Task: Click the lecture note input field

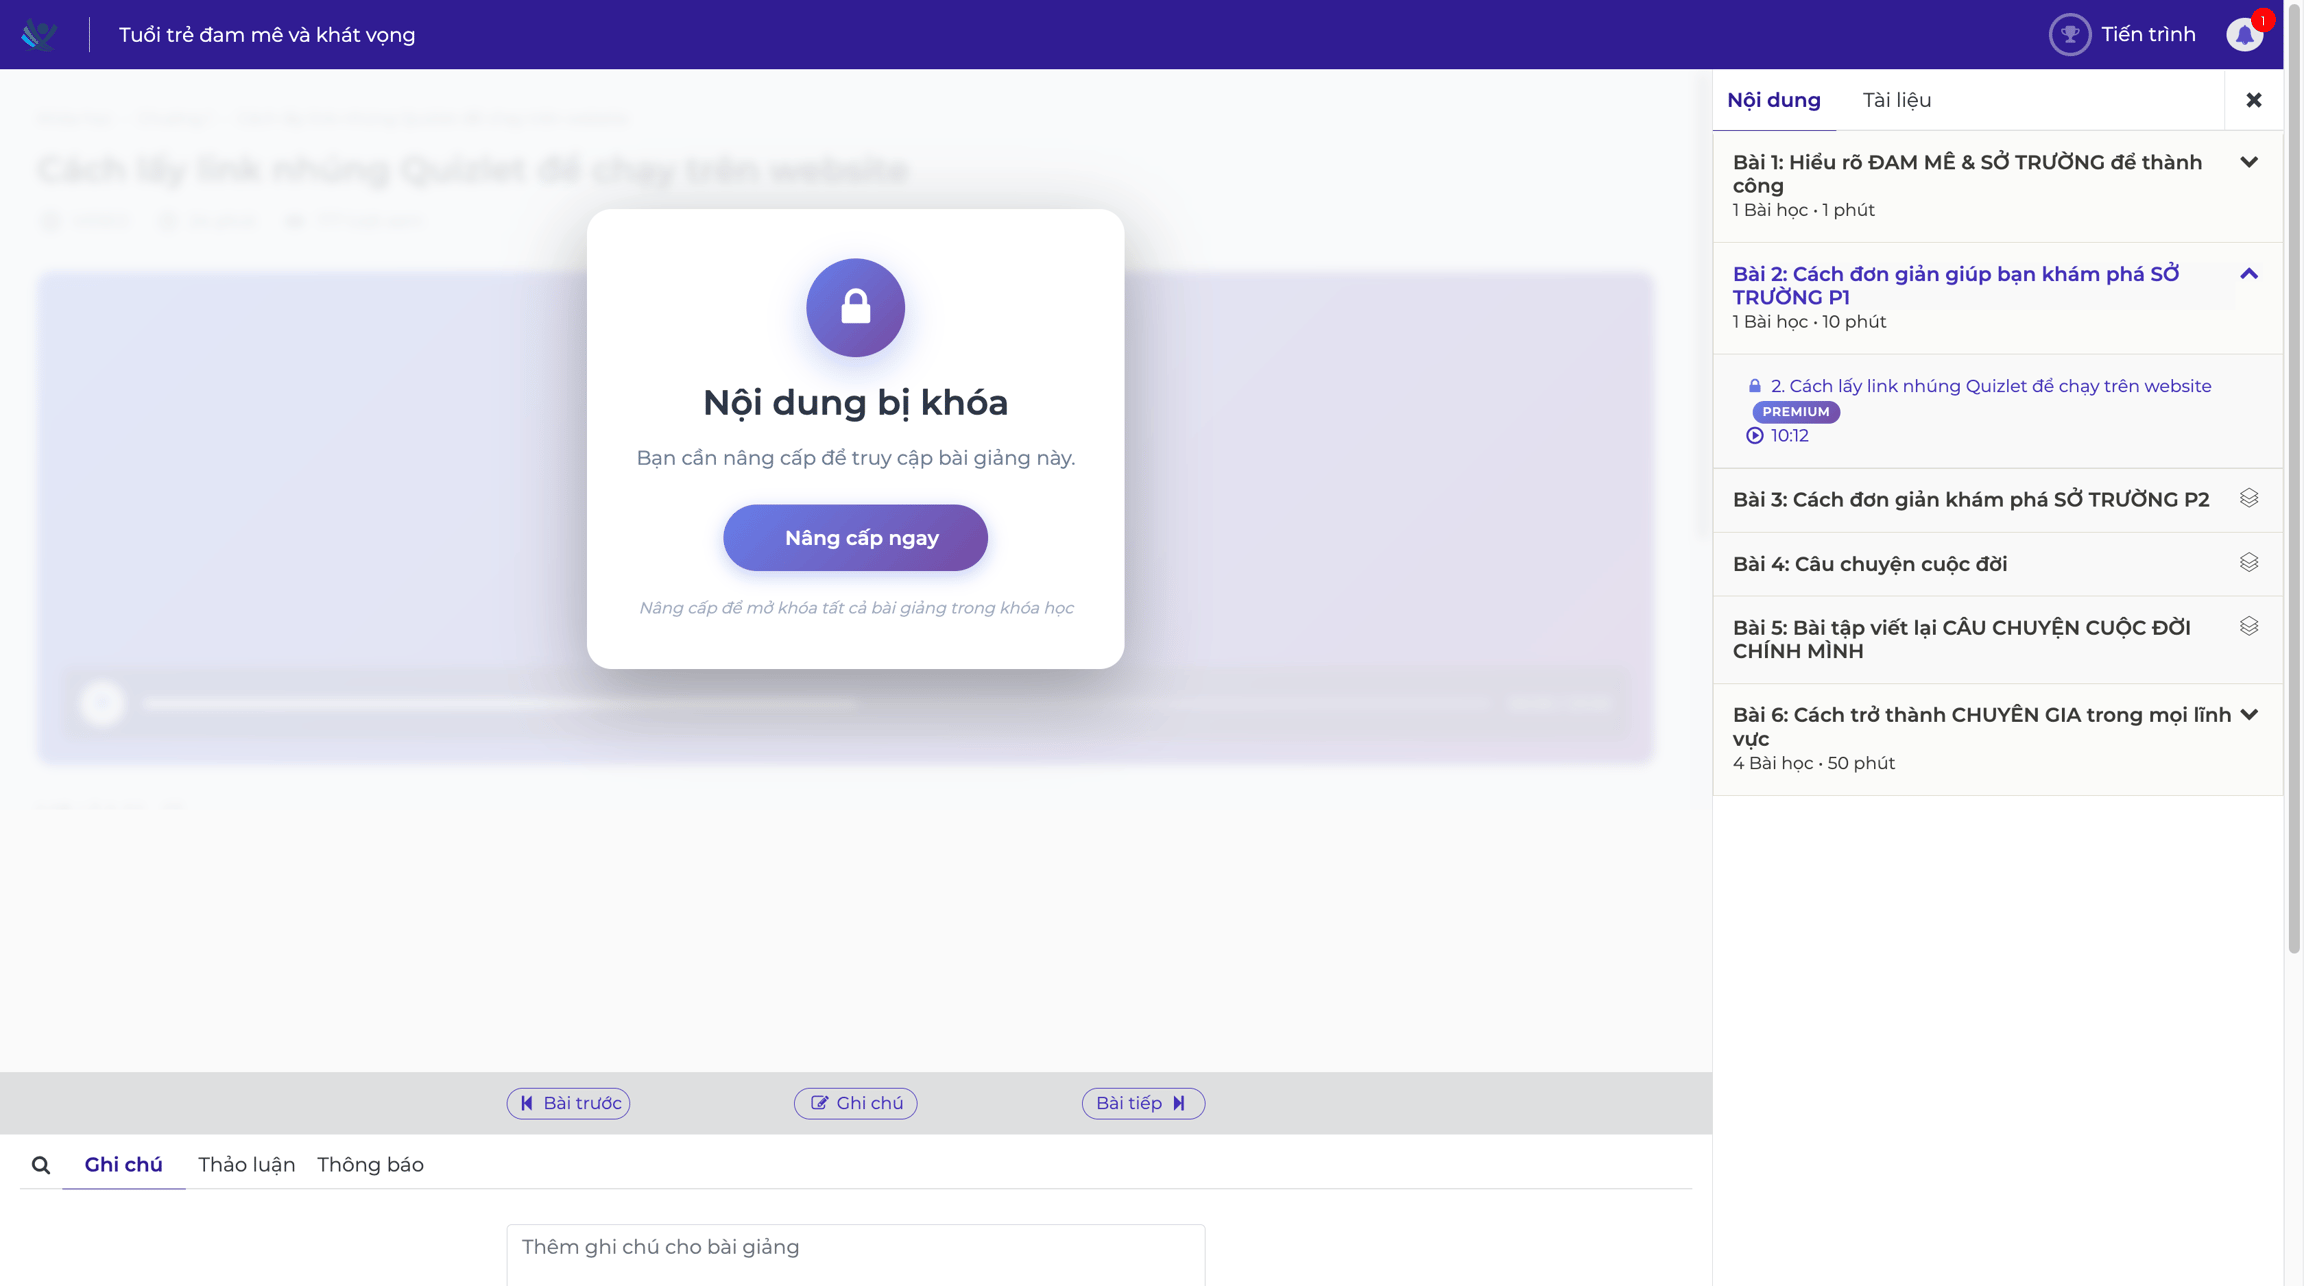Action: coord(855,1255)
